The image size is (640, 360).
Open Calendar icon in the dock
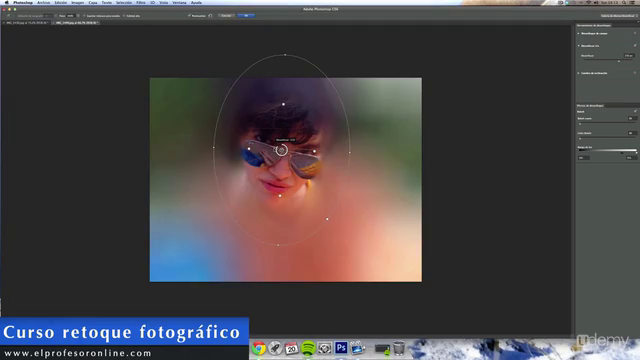pyautogui.click(x=291, y=348)
